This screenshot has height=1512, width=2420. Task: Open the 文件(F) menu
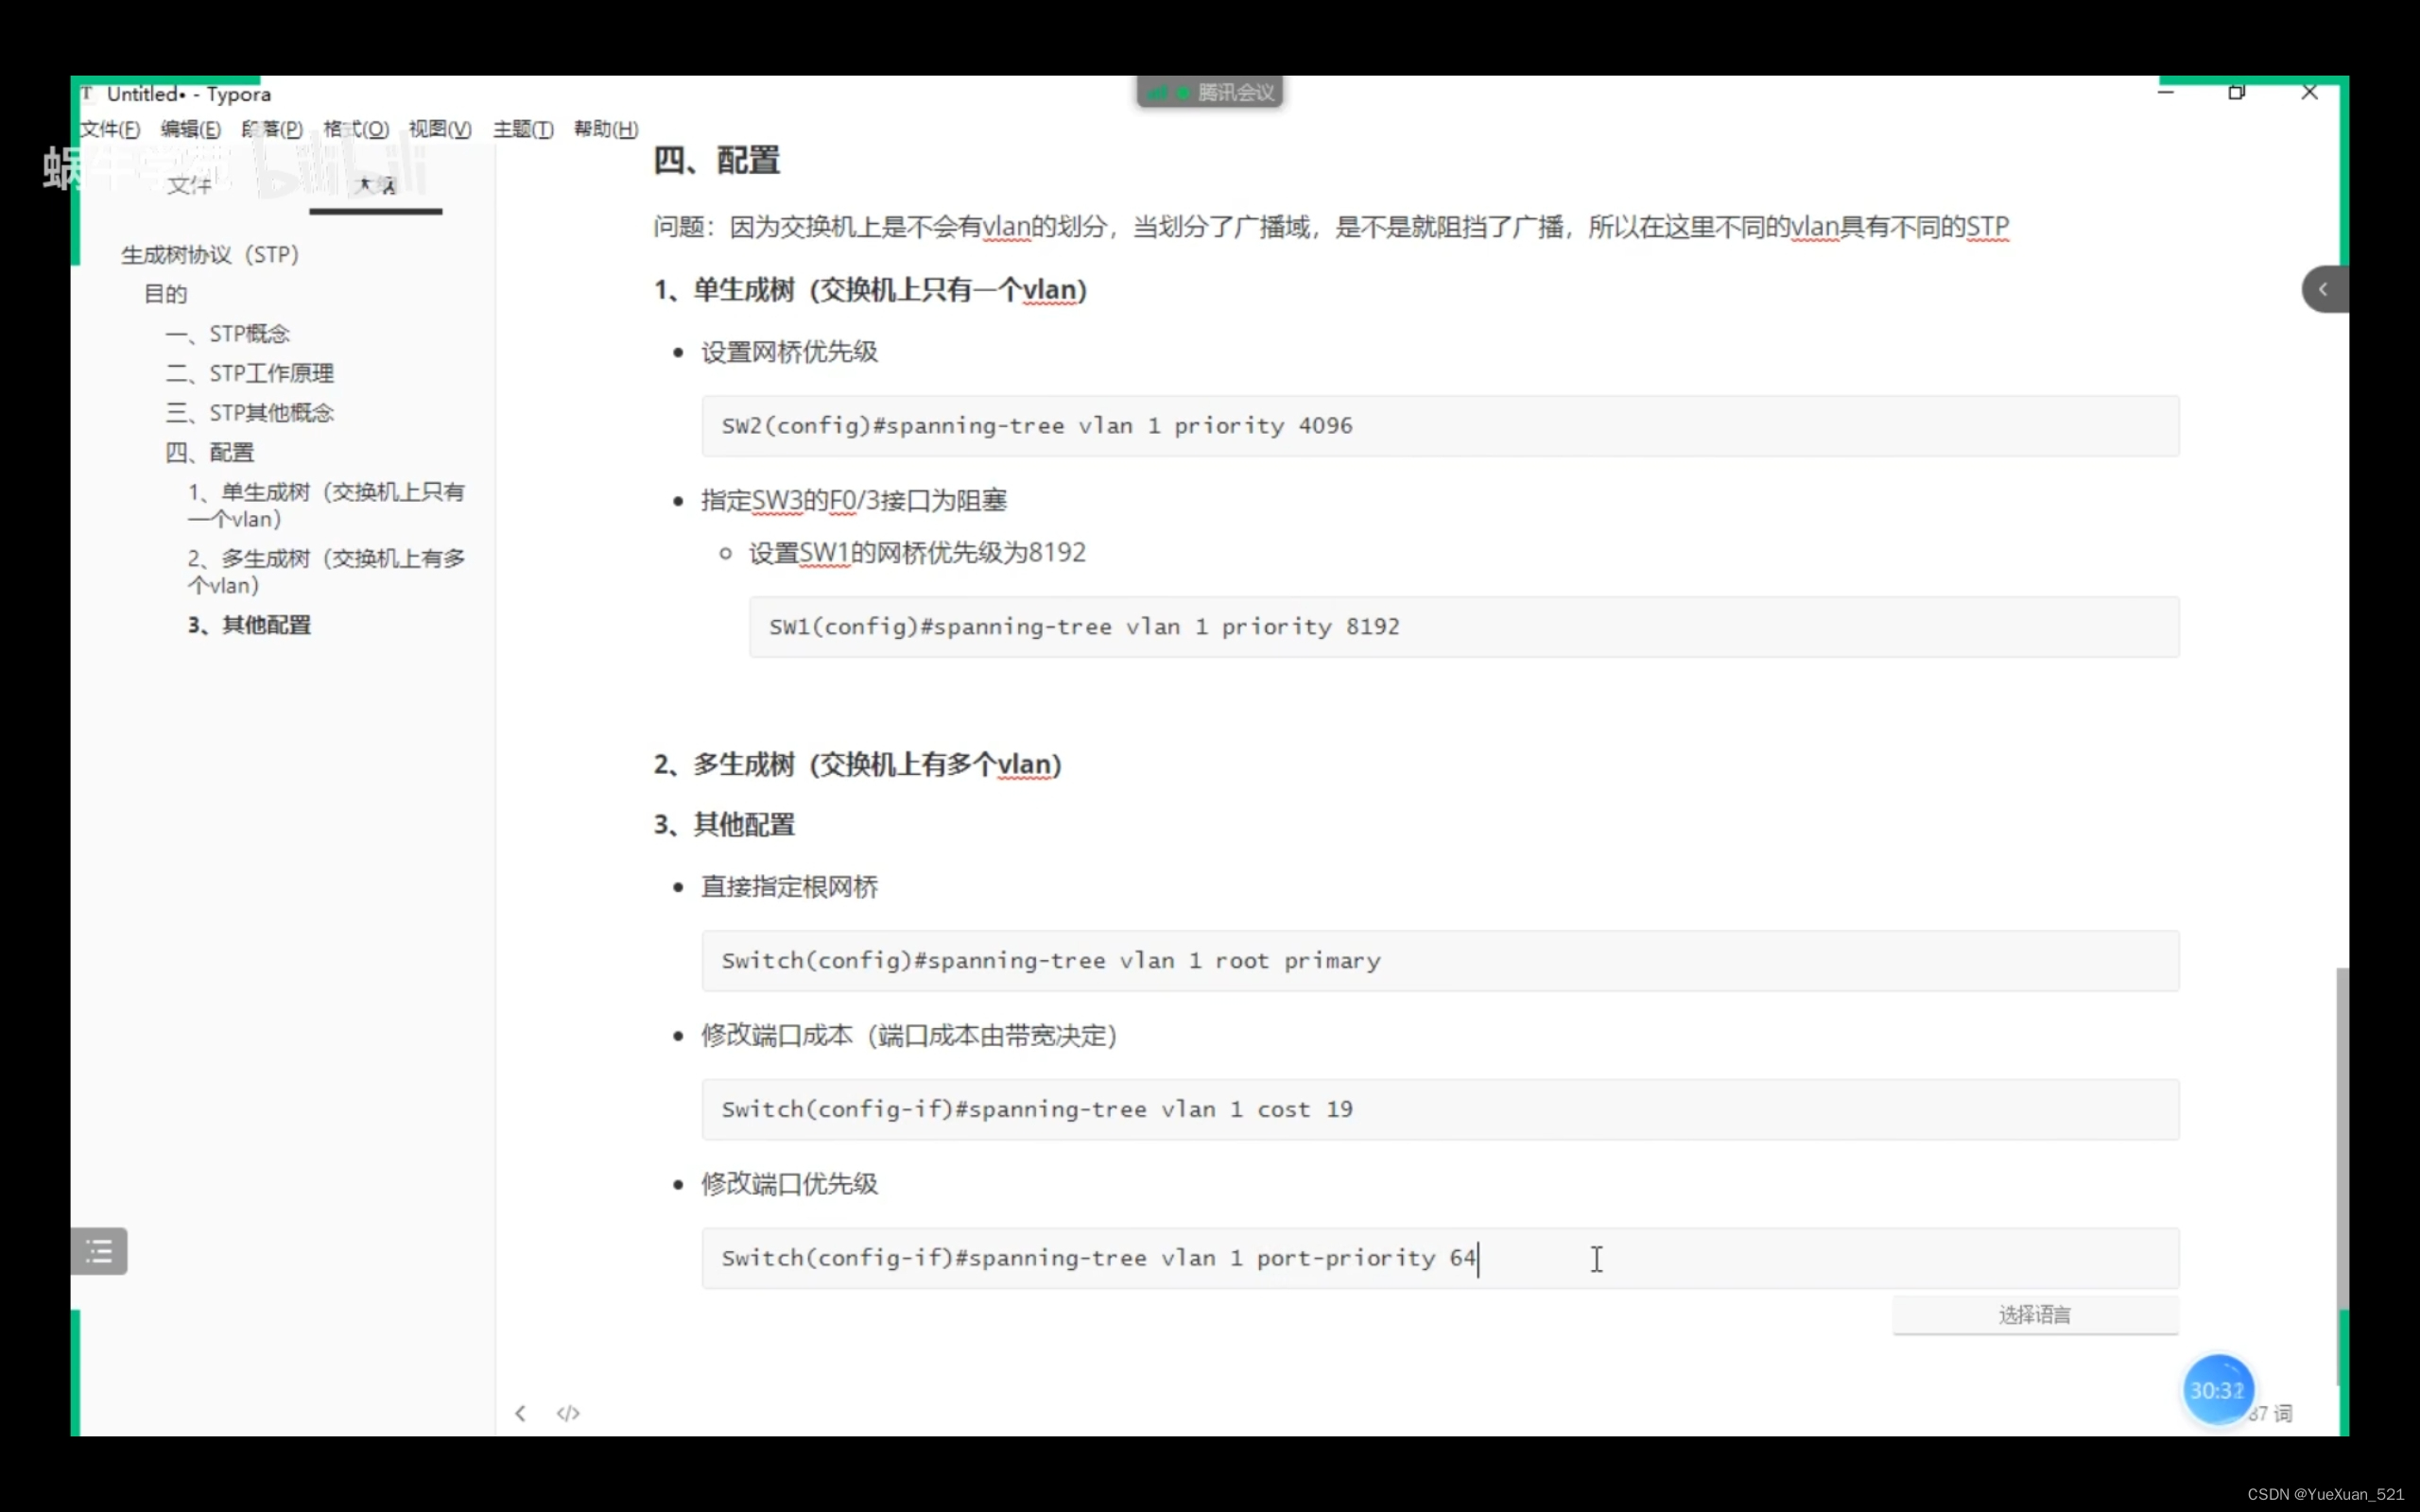[110, 129]
